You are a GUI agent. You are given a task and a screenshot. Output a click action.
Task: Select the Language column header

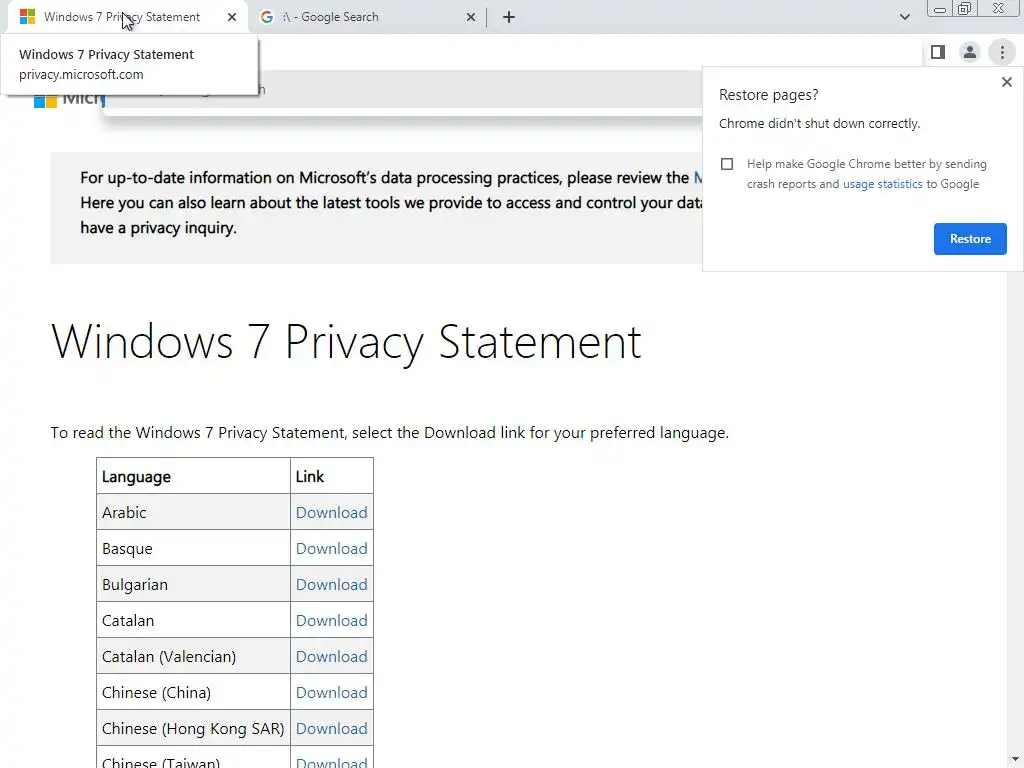tap(193, 476)
